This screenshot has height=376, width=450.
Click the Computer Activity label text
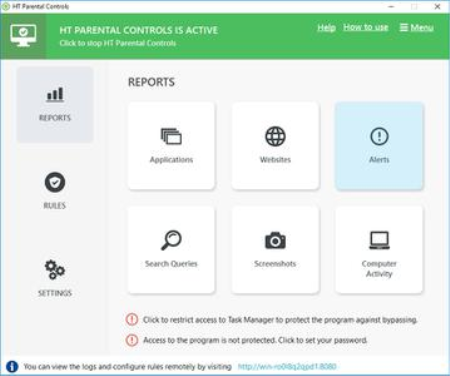tap(379, 269)
